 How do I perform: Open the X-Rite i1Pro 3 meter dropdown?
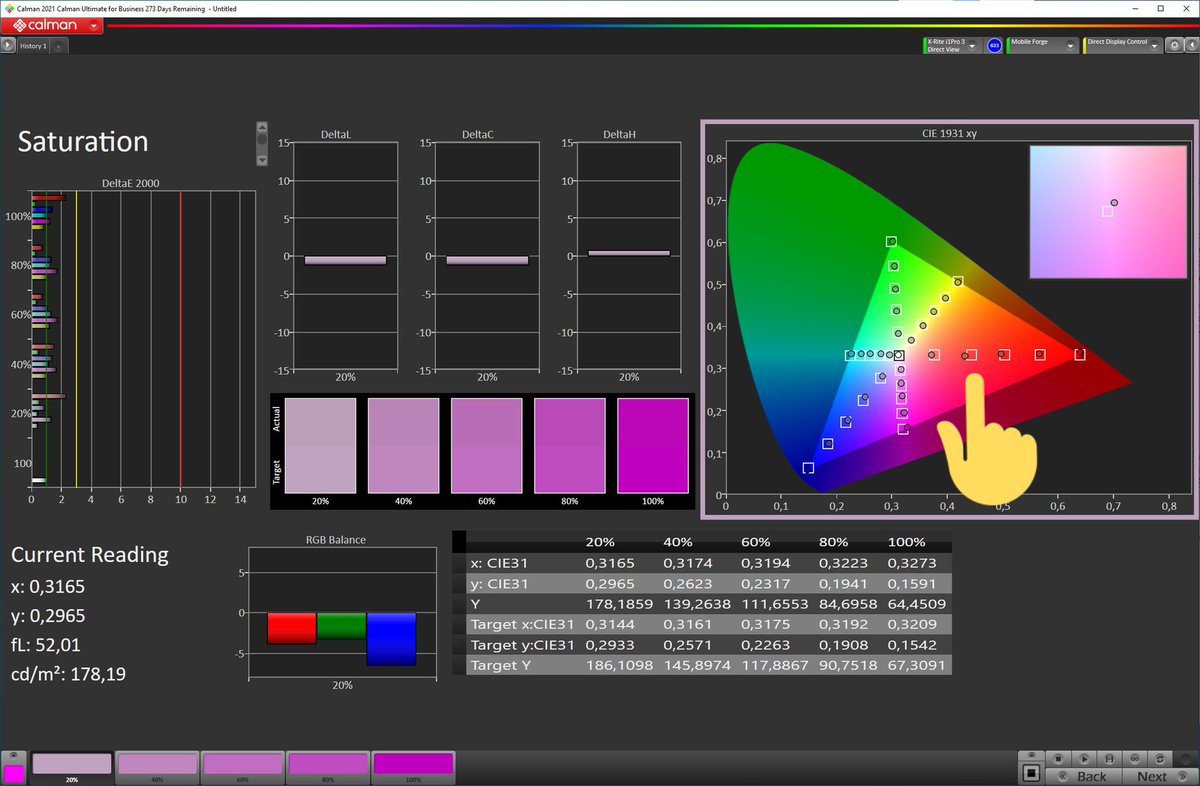tap(972, 46)
